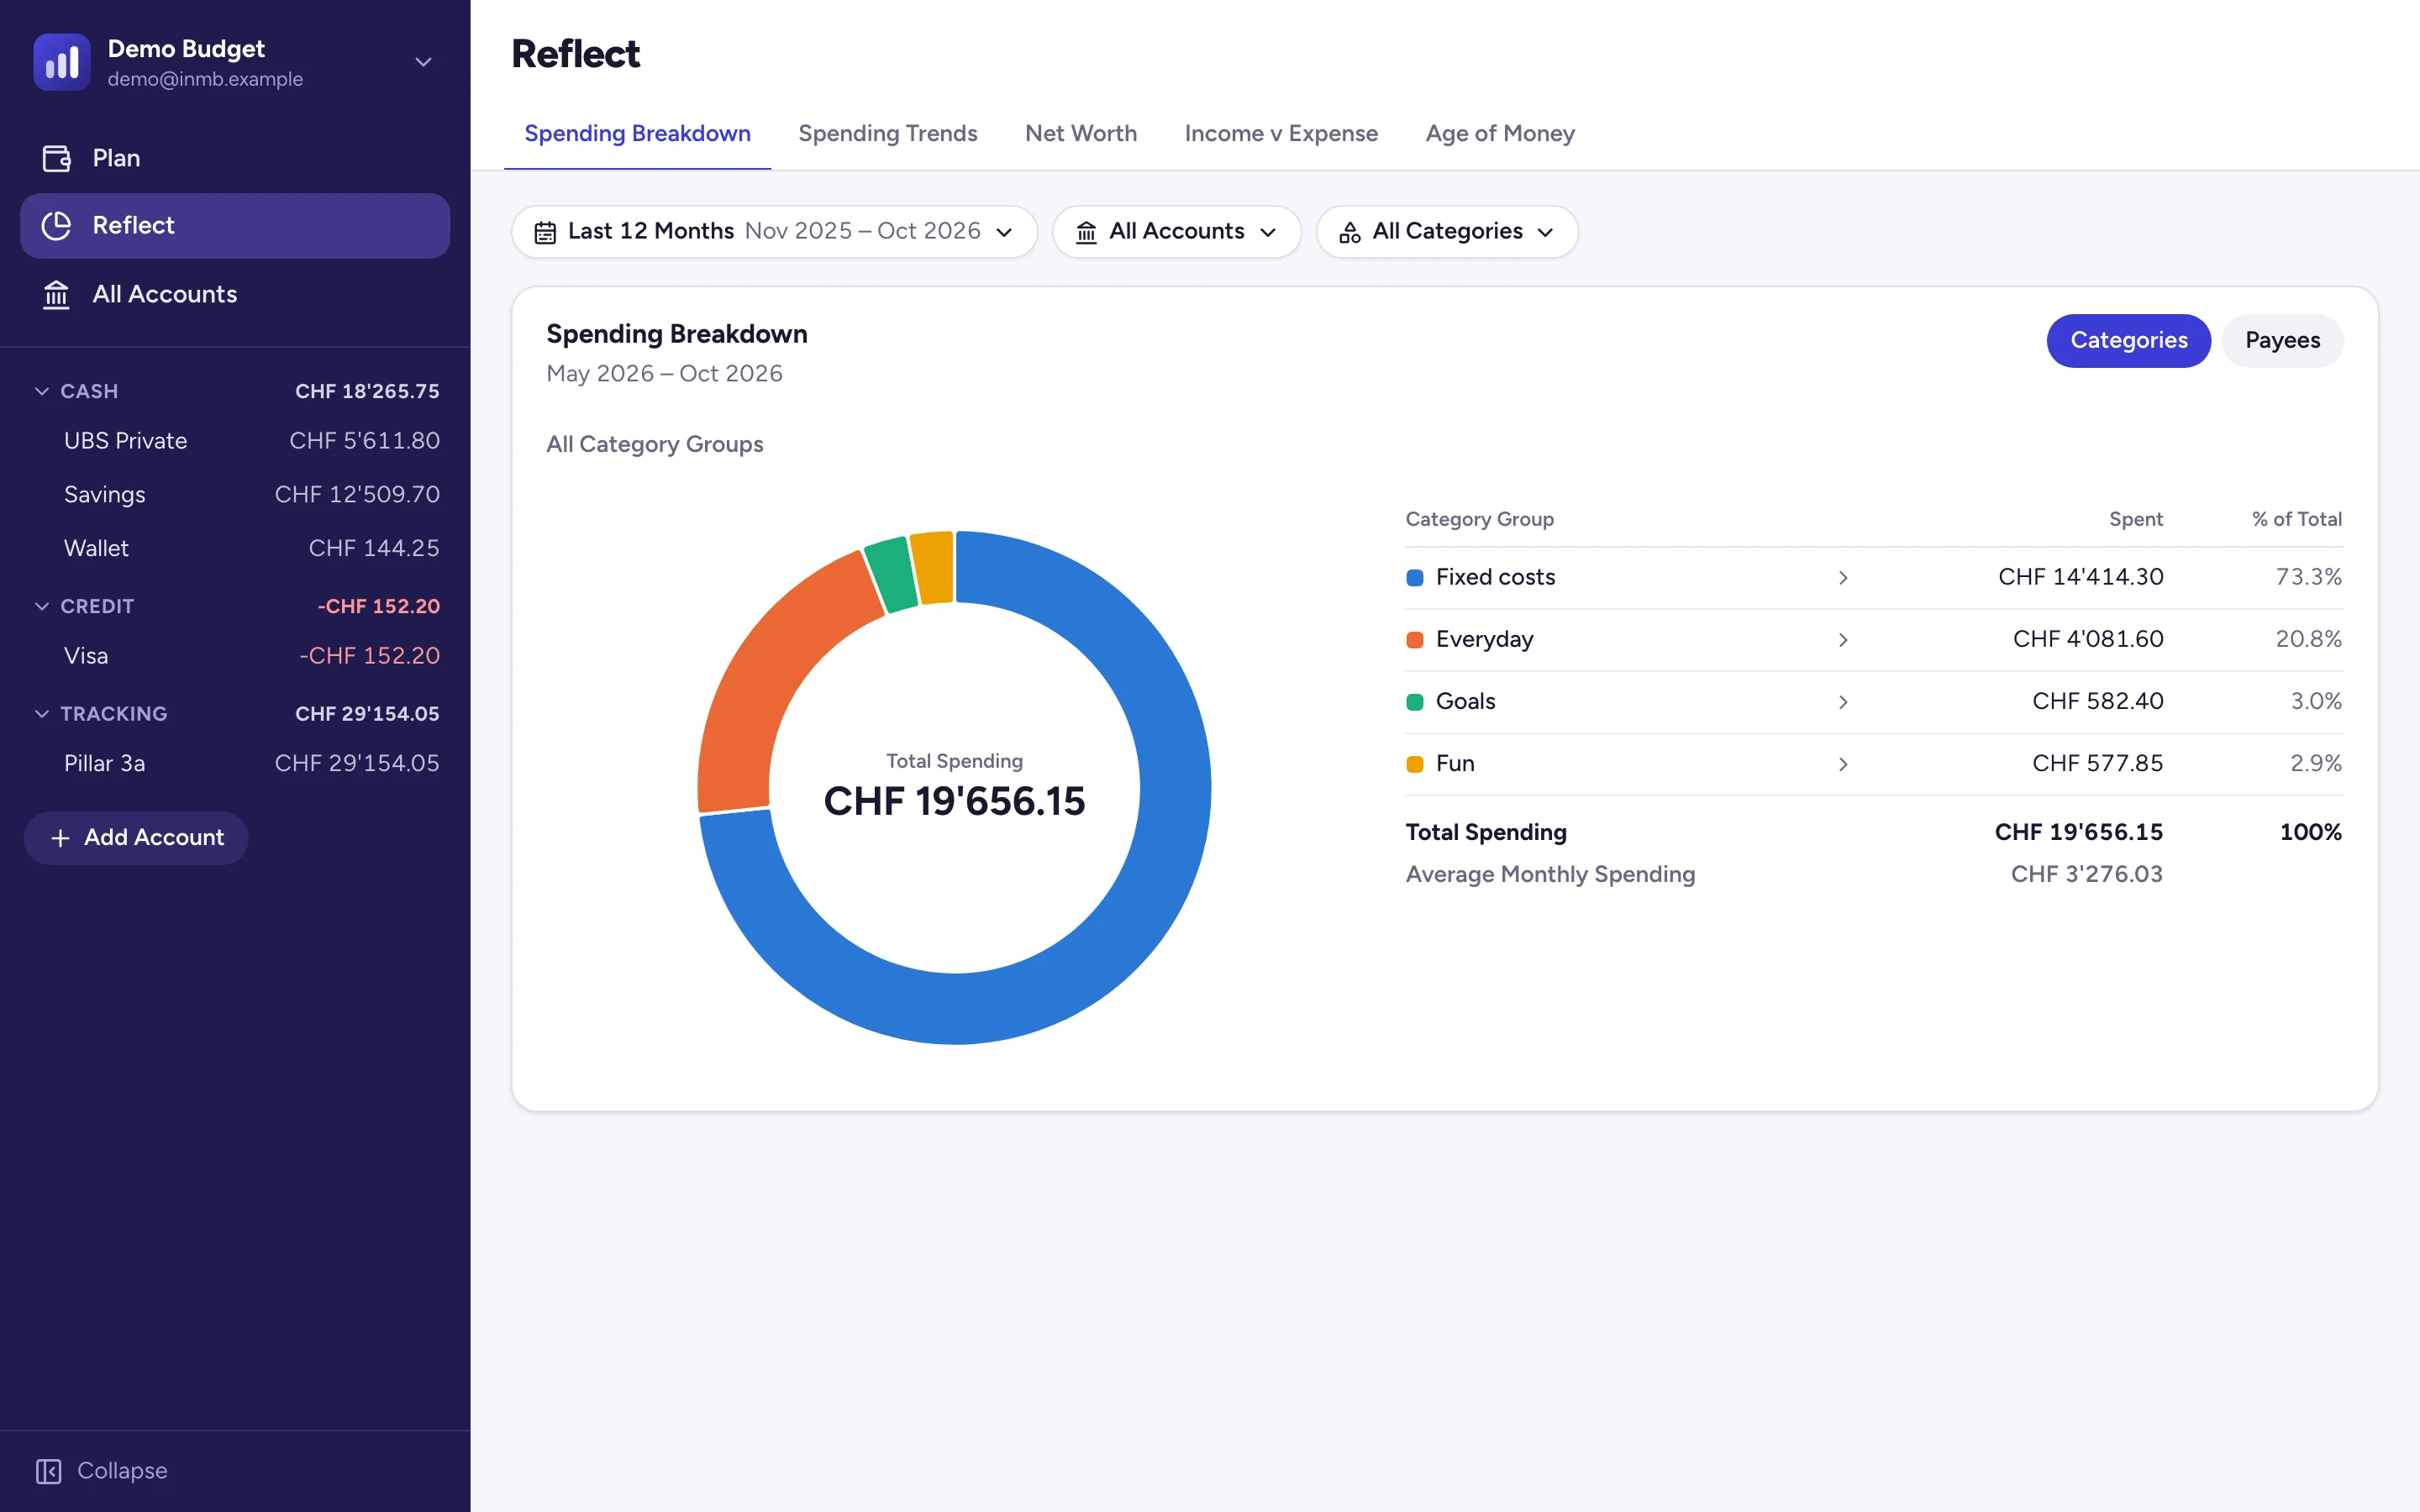2420x1512 pixels.
Task: Expand the Fun row chevron
Action: [x=1843, y=764]
